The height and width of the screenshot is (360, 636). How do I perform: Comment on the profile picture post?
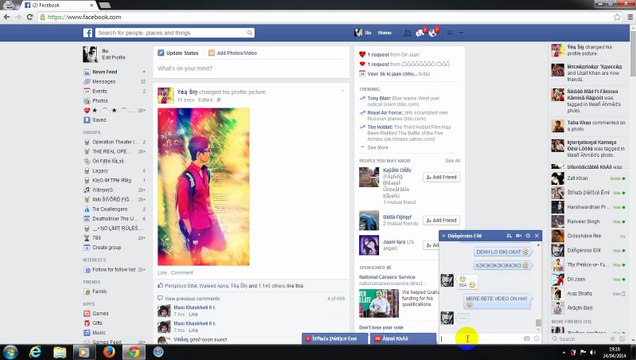182,273
